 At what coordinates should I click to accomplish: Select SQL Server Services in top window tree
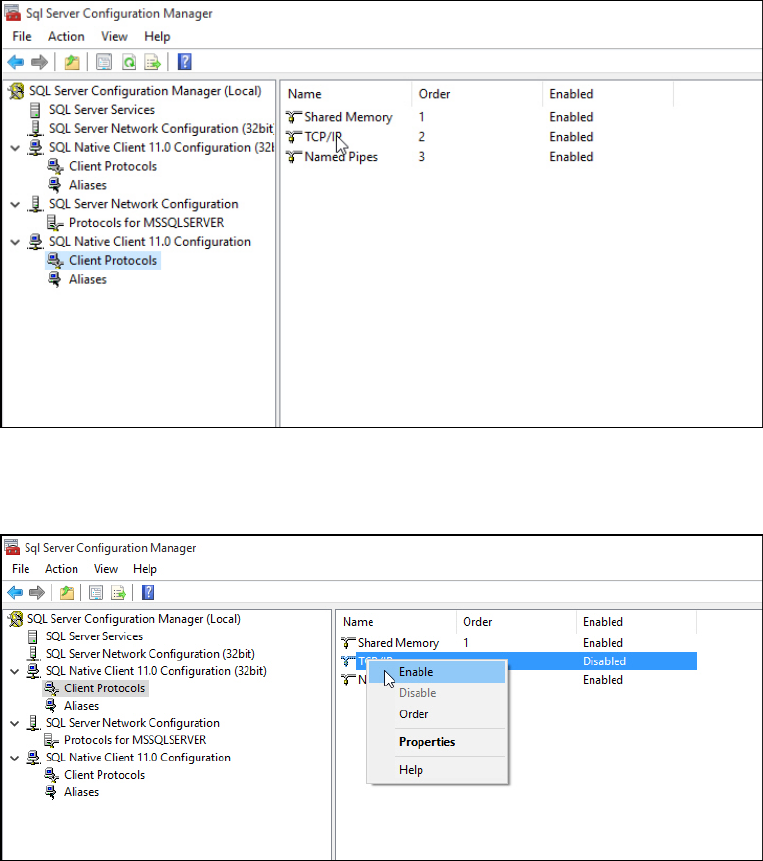[x=102, y=110]
